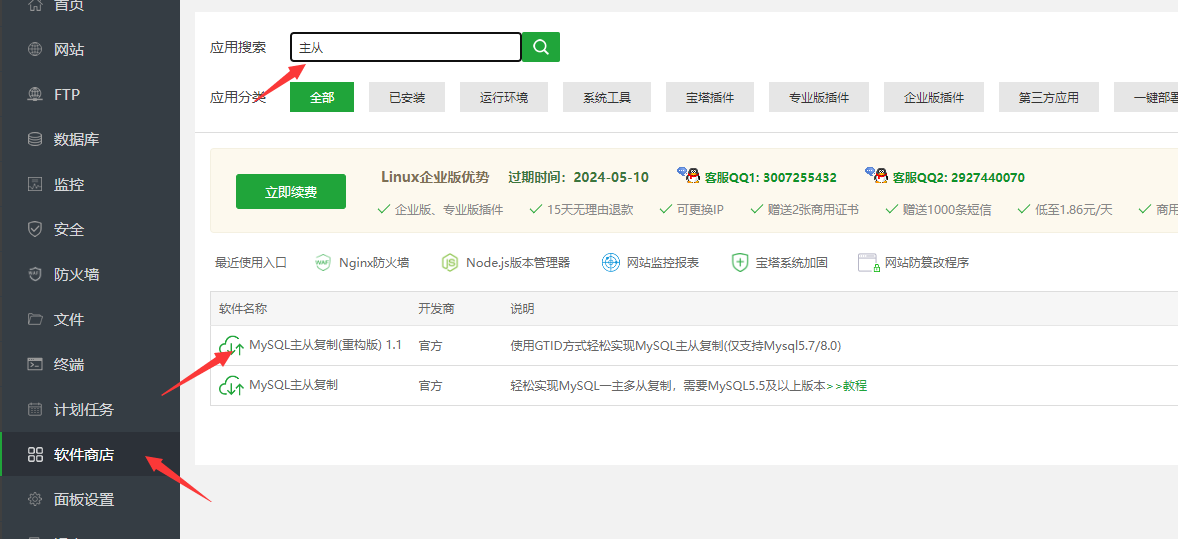The height and width of the screenshot is (539, 1178).
Task: Open the >>教程 tutorial link
Action: pyautogui.click(x=847, y=386)
